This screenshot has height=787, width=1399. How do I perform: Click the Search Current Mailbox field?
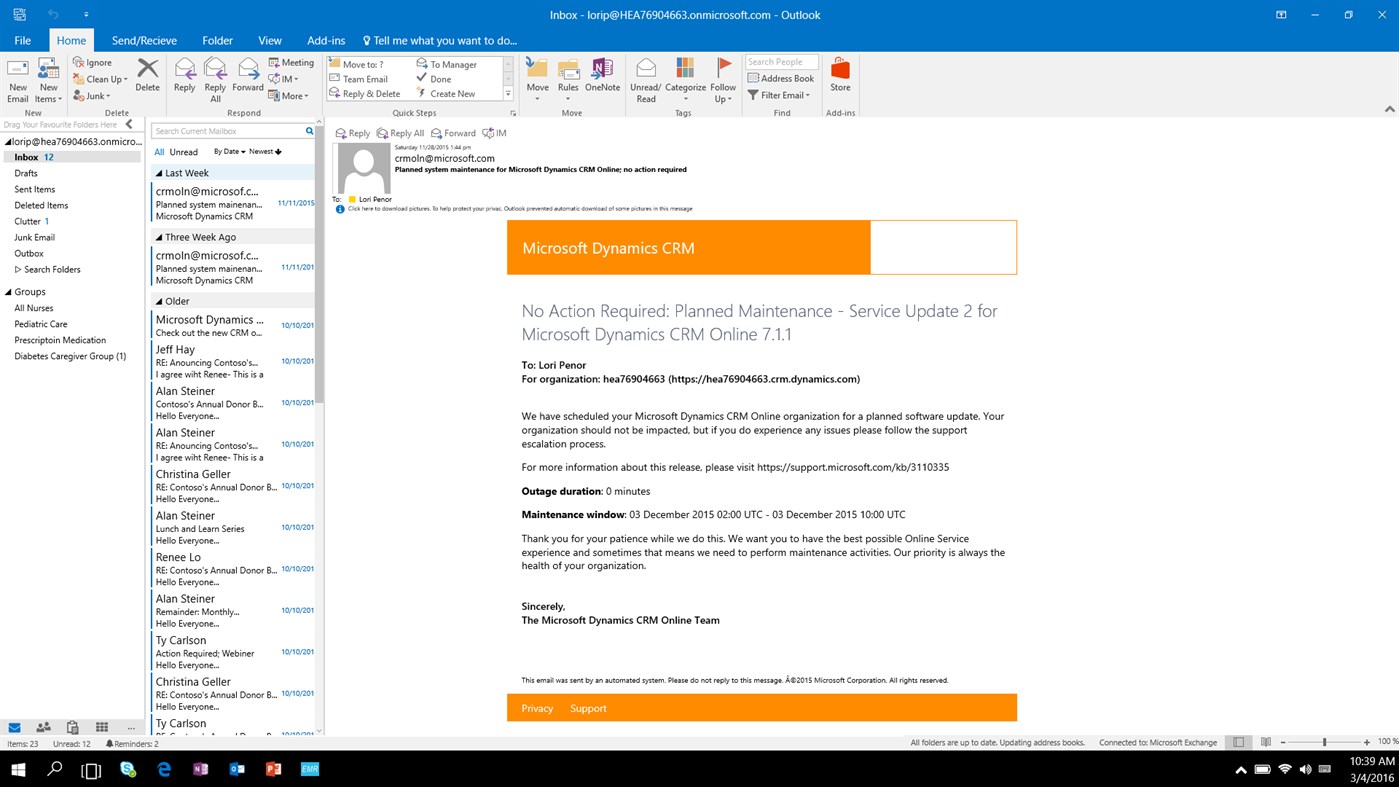pos(227,131)
